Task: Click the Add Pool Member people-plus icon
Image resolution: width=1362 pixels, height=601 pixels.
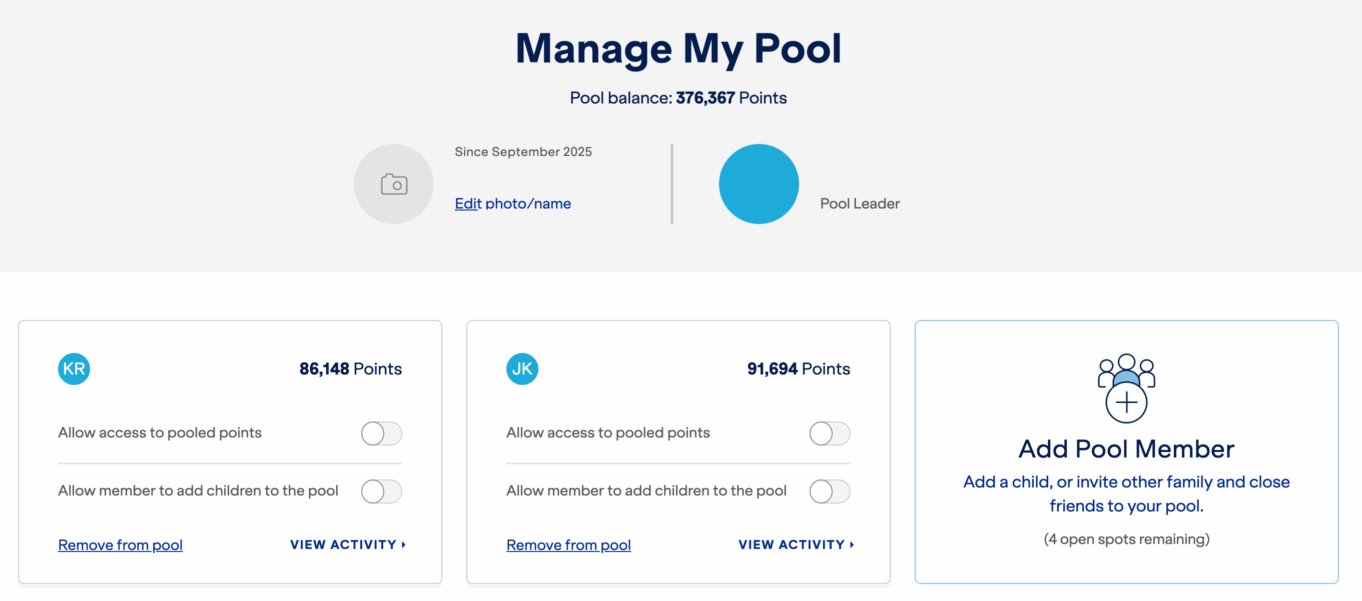Action: pos(1126,387)
